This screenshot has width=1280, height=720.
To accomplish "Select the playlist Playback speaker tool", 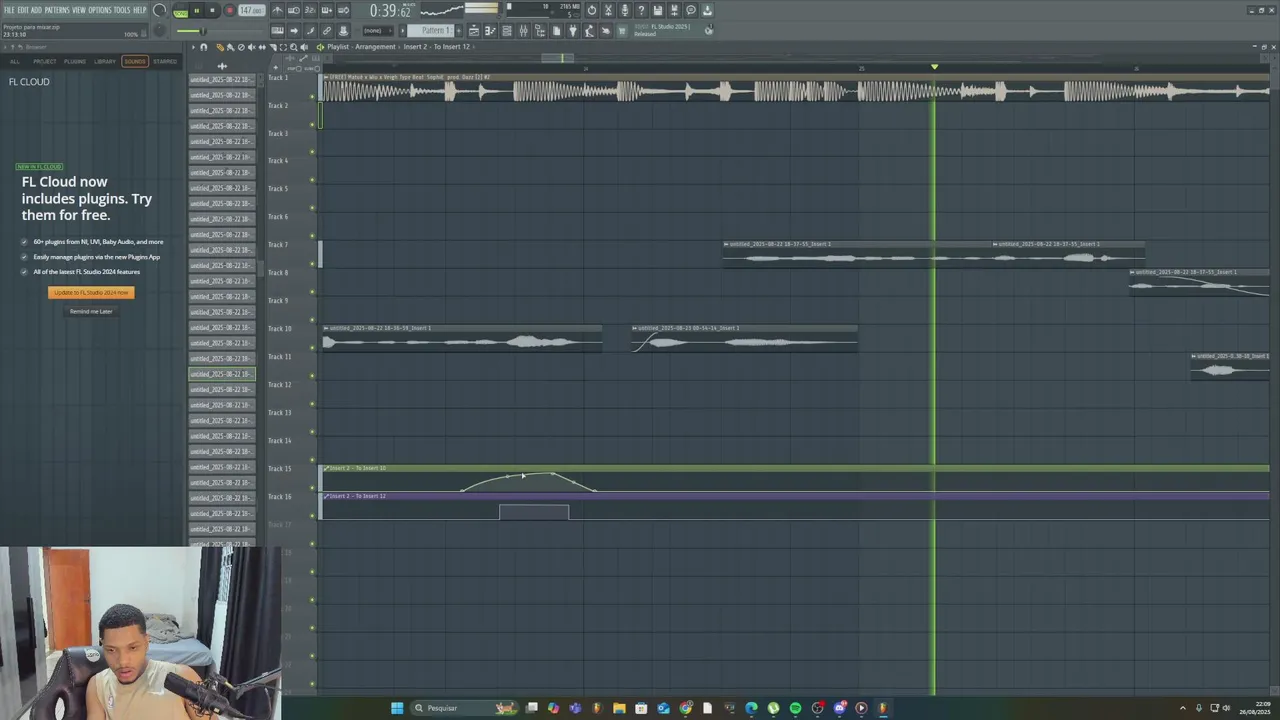I will [x=304, y=47].
